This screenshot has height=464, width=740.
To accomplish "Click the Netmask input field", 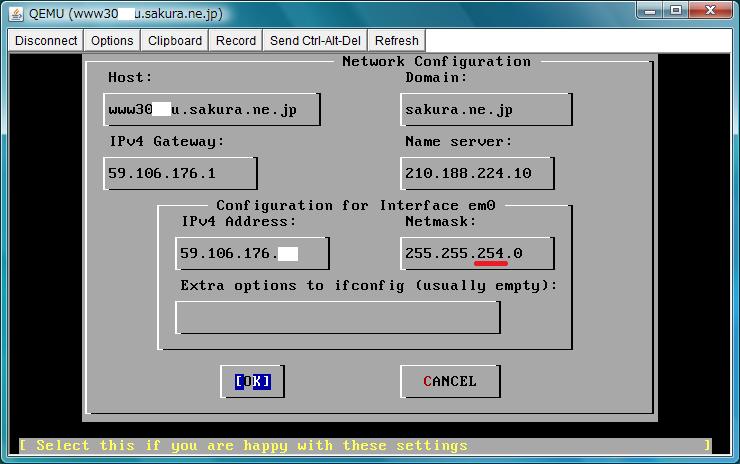I will pyautogui.click(x=477, y=254).
